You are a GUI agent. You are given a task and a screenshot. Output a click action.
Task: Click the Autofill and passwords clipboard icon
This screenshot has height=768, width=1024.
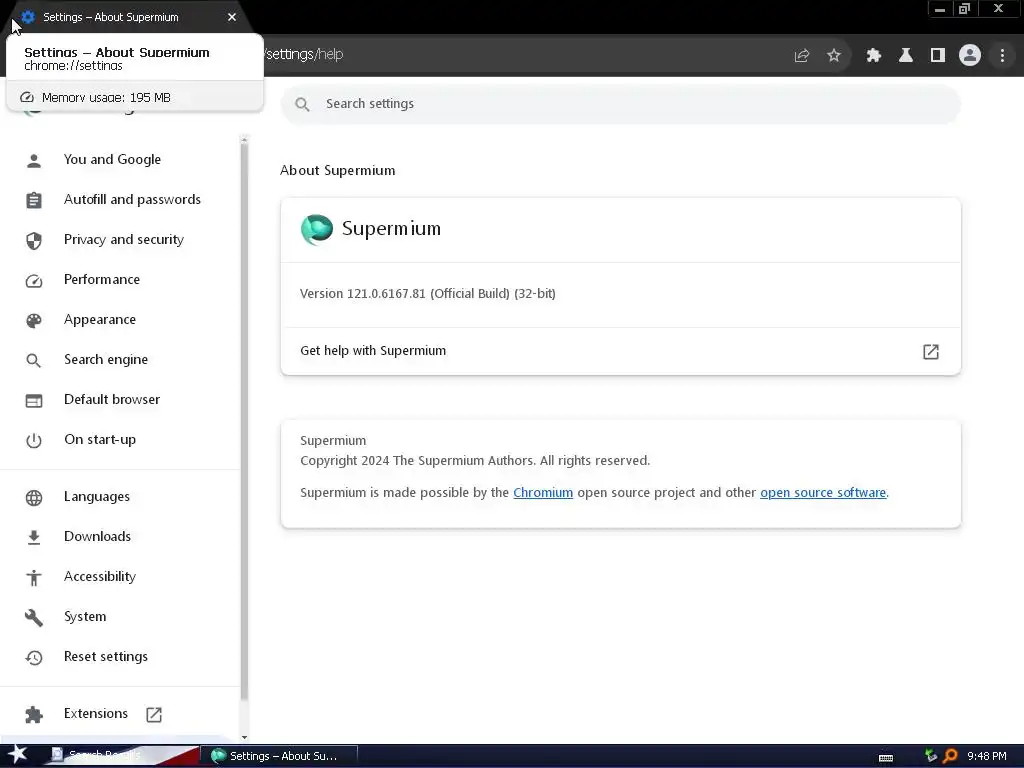(x=34, y=200)
